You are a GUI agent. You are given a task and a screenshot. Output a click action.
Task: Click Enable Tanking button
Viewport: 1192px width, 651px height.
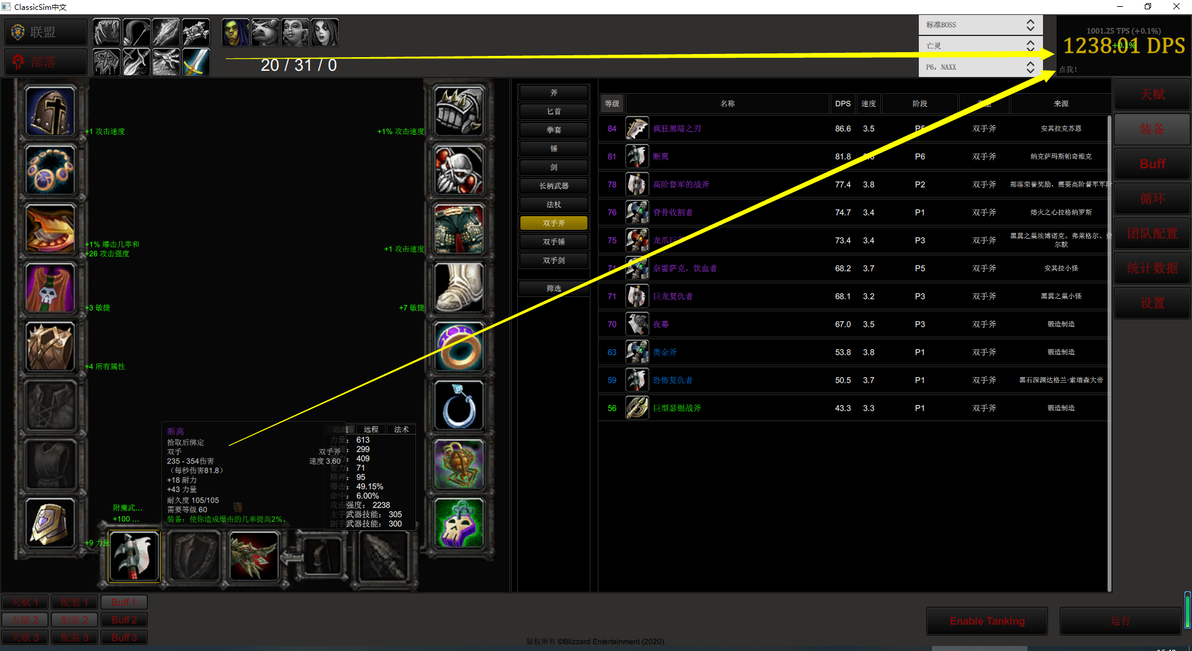pyautogui.click(x=987, y=621)
